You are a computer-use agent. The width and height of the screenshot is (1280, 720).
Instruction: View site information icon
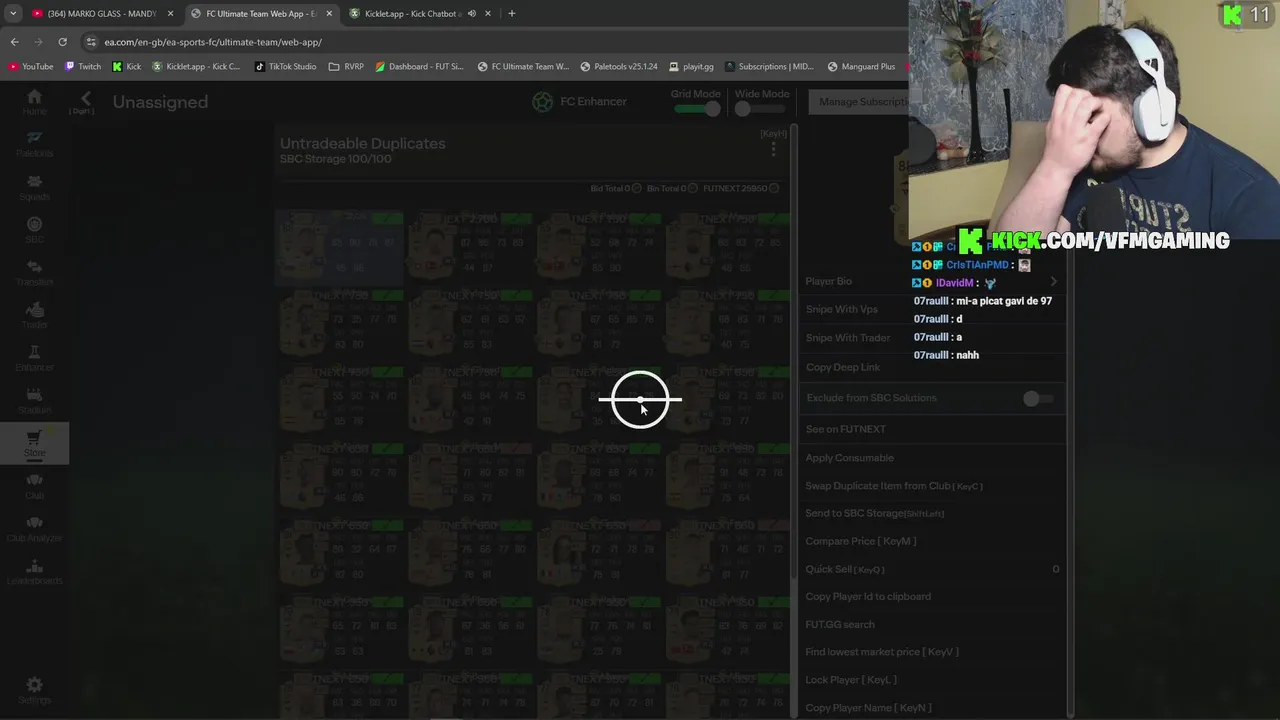(x=91, y=42)
